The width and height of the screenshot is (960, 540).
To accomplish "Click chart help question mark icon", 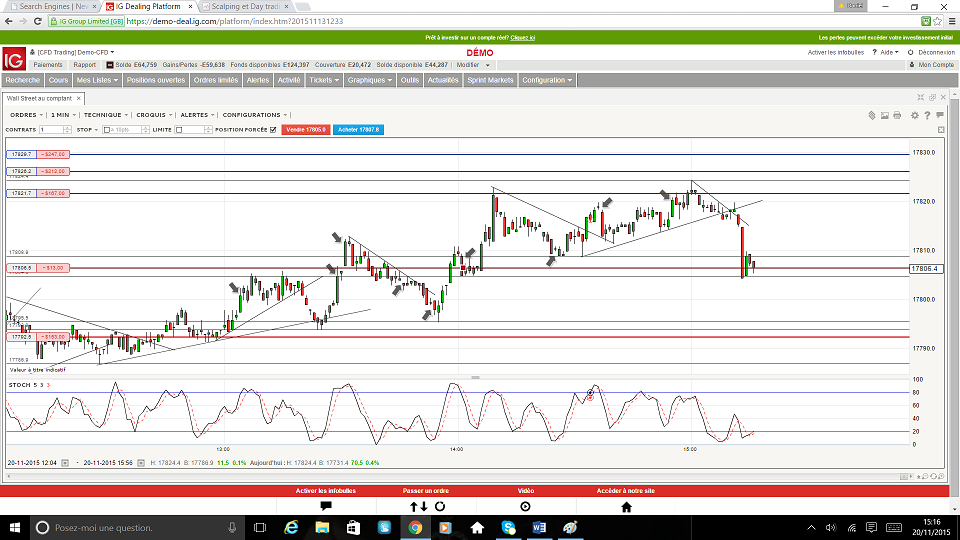I will click(x=927, y=115).
